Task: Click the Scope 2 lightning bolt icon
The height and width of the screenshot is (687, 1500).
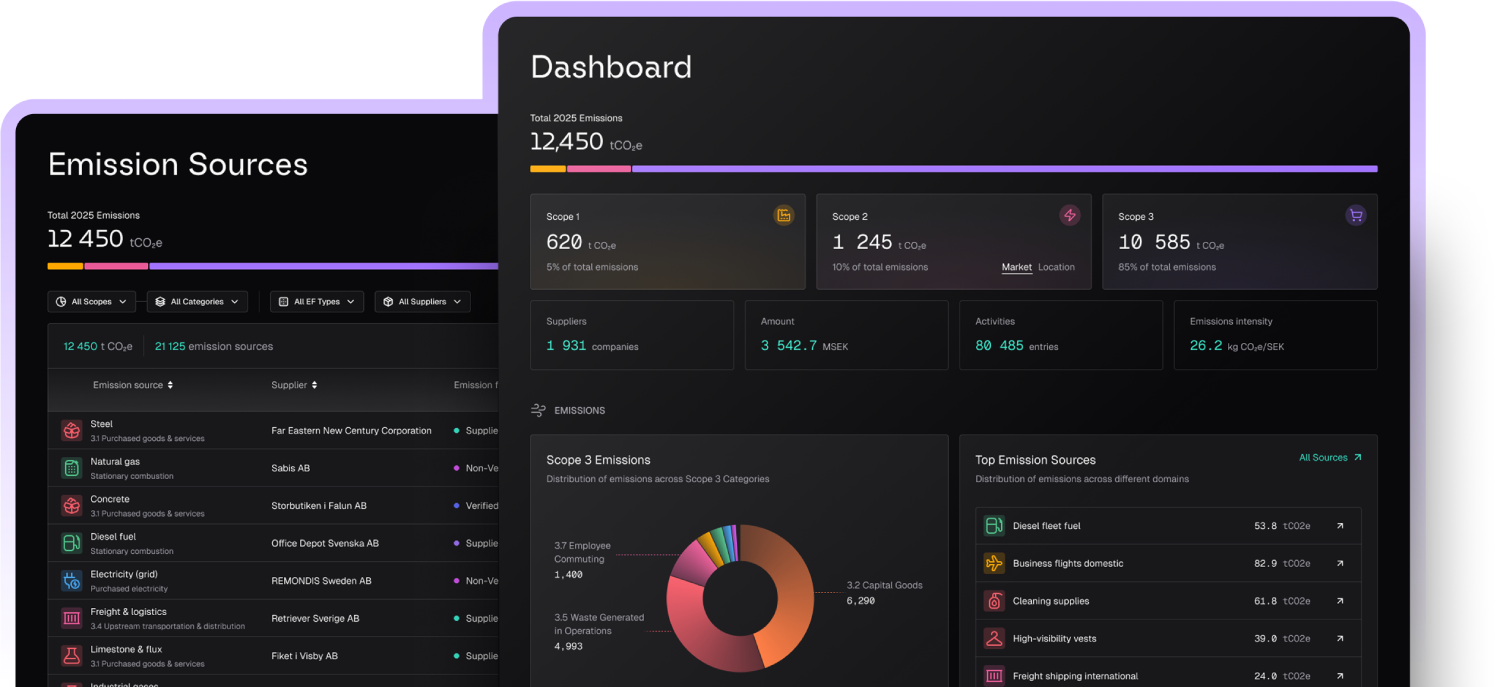Action: click(1070, 215)
